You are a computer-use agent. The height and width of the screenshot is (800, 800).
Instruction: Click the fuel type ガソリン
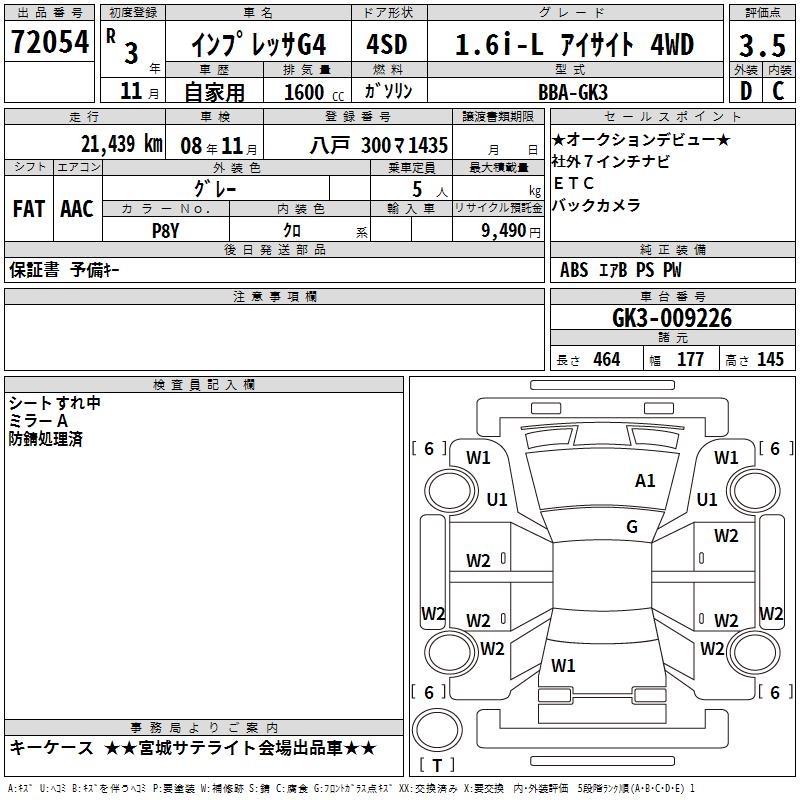[388, 91]
